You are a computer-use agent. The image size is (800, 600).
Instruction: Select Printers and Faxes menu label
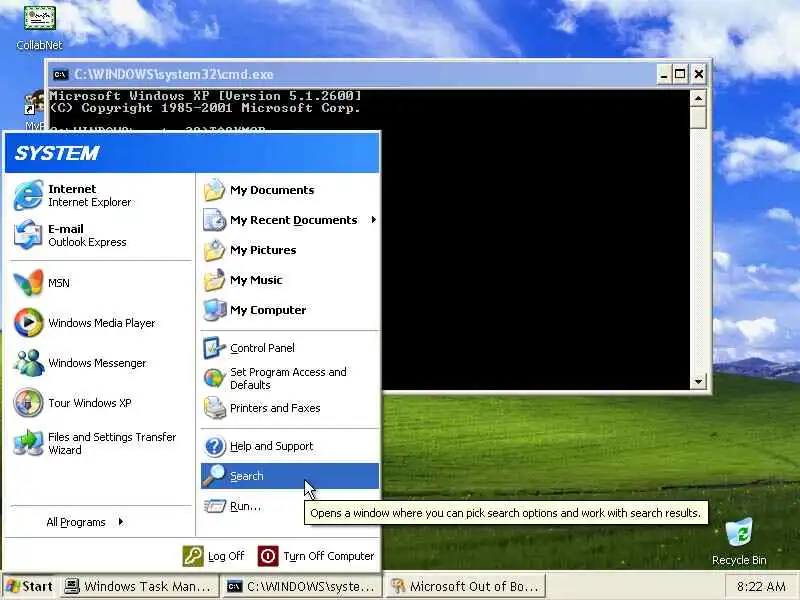click(275, 408)
